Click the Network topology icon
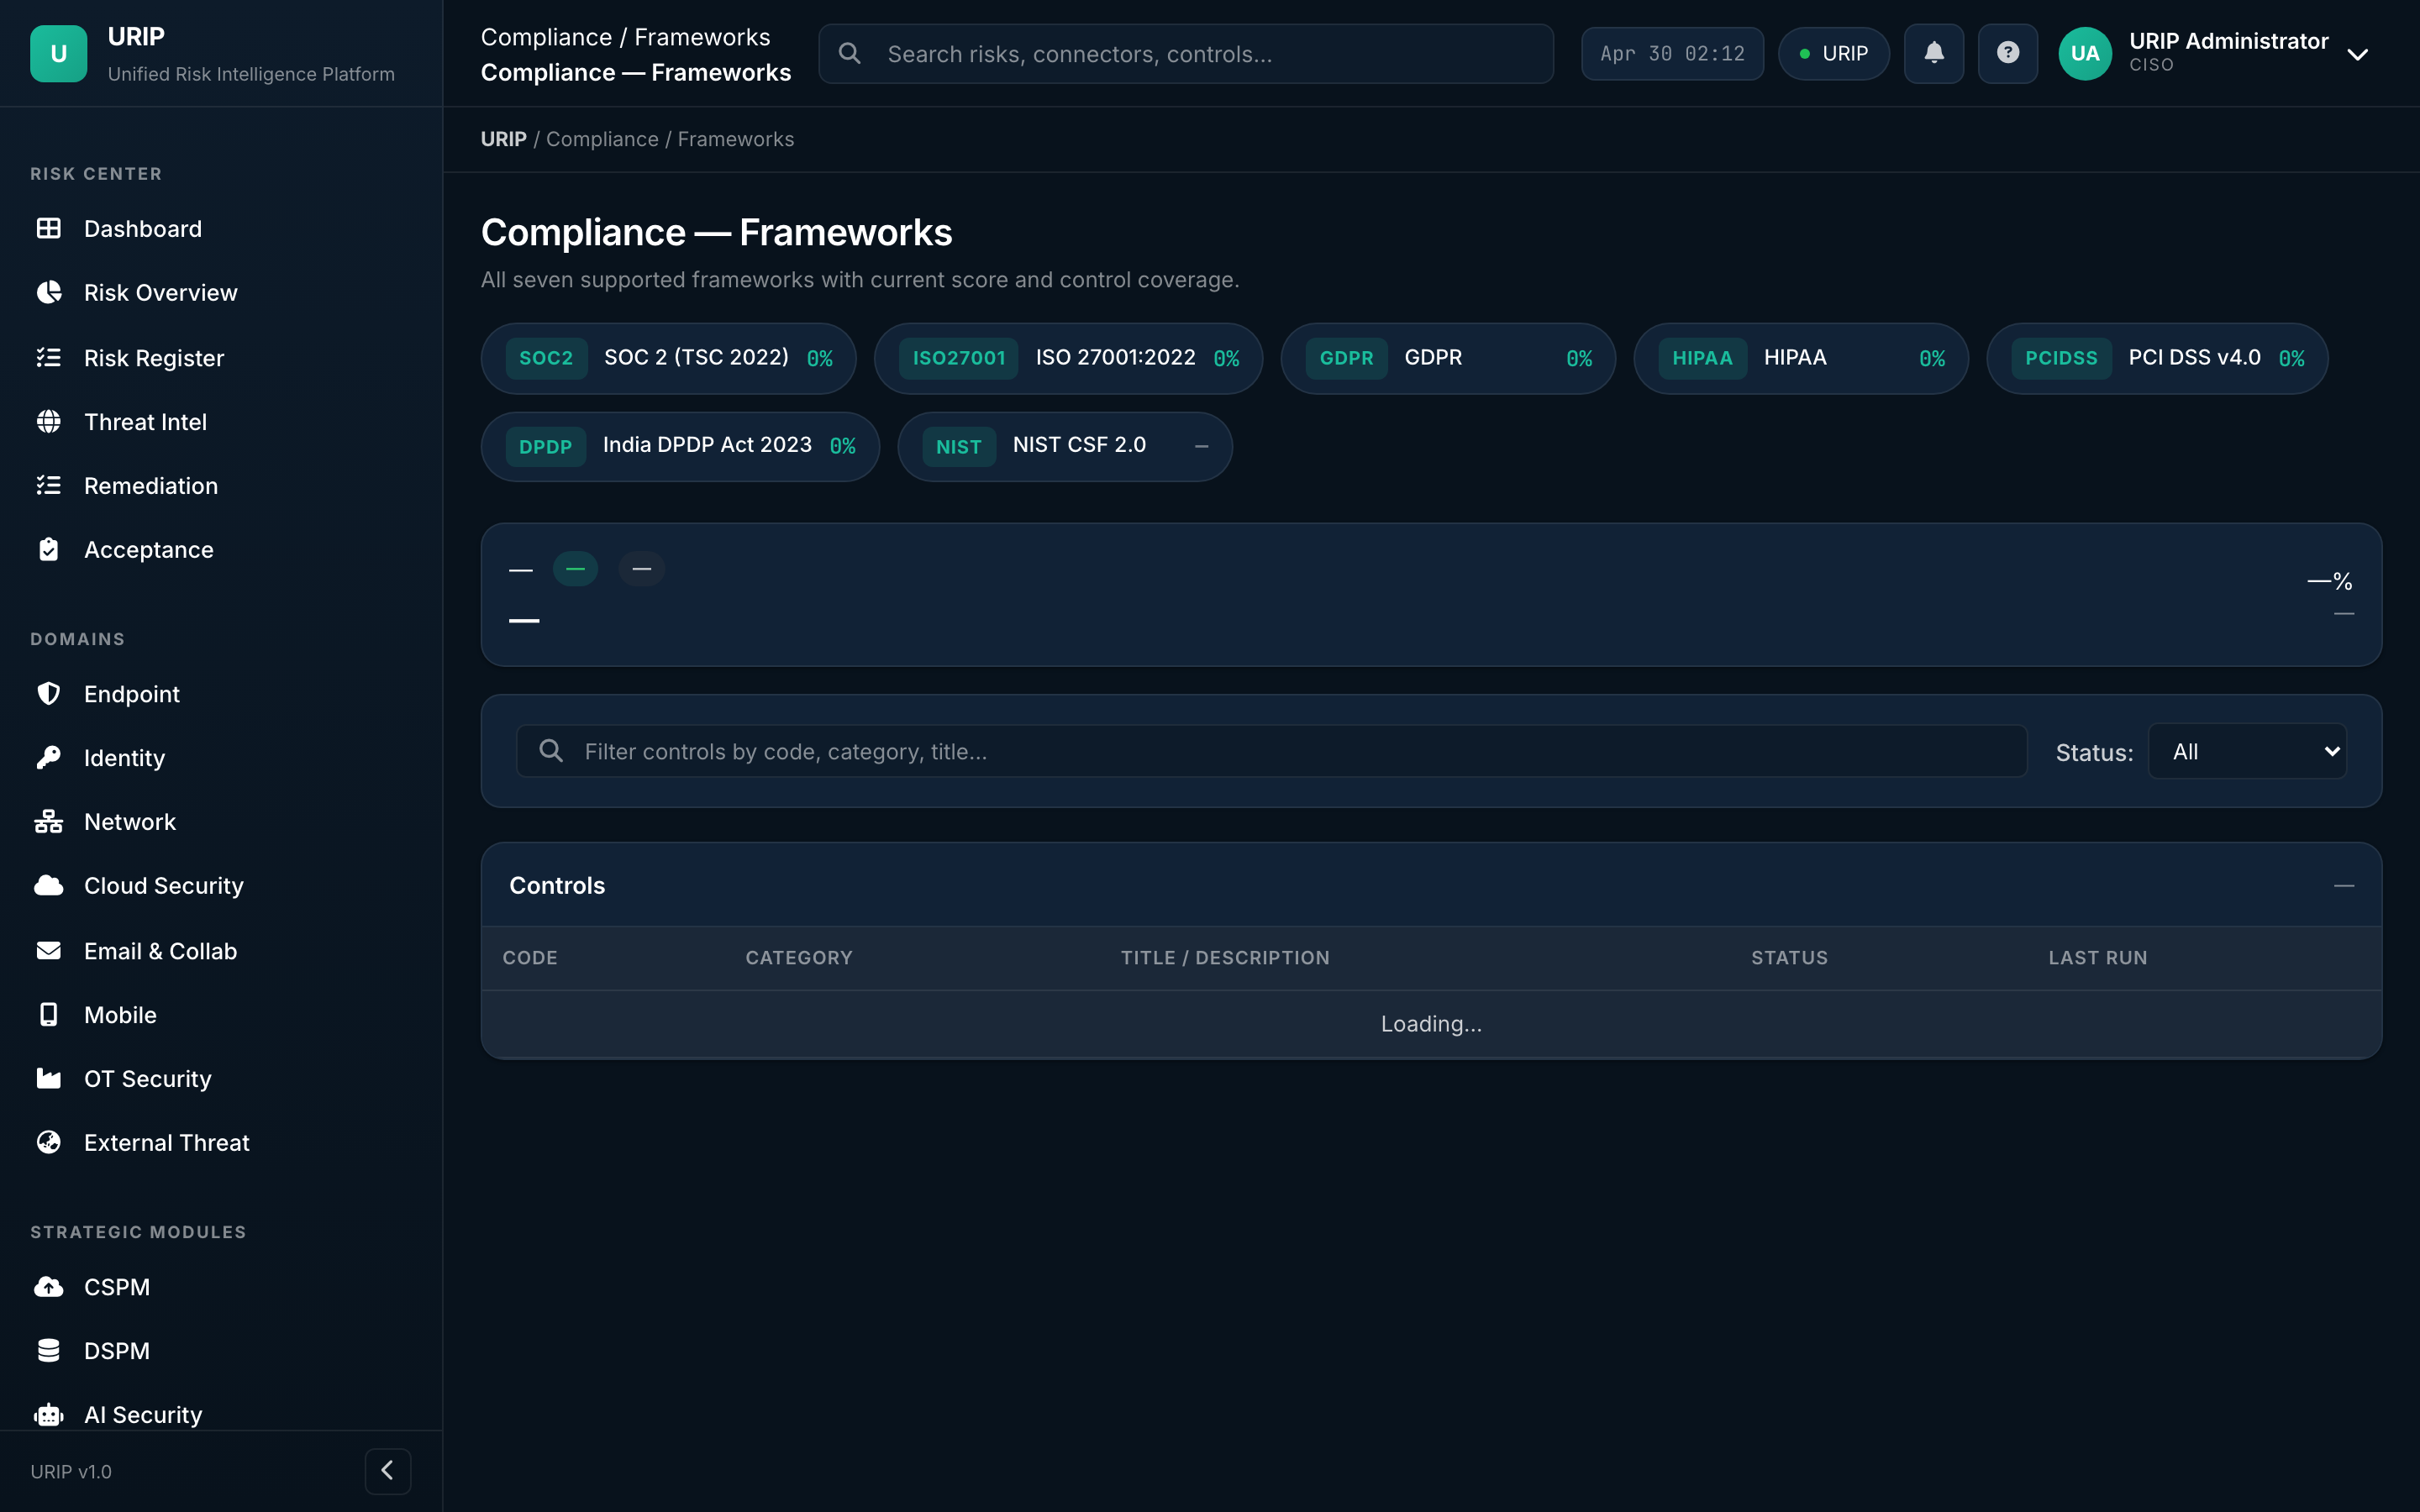2420x1512 pixels. tap(48, 822)
